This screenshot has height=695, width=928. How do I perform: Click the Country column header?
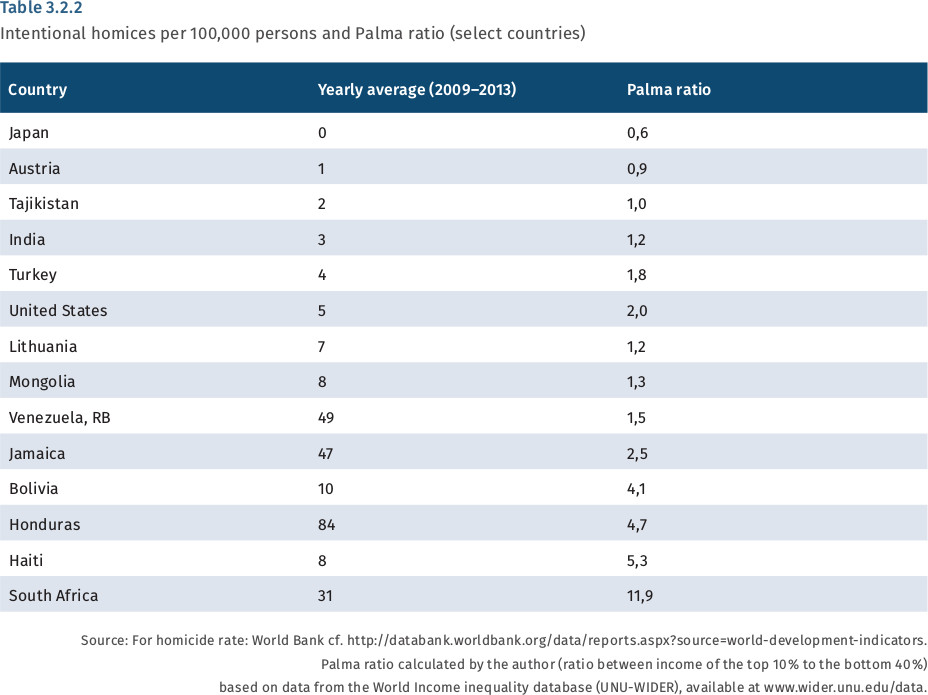(38, 89)
